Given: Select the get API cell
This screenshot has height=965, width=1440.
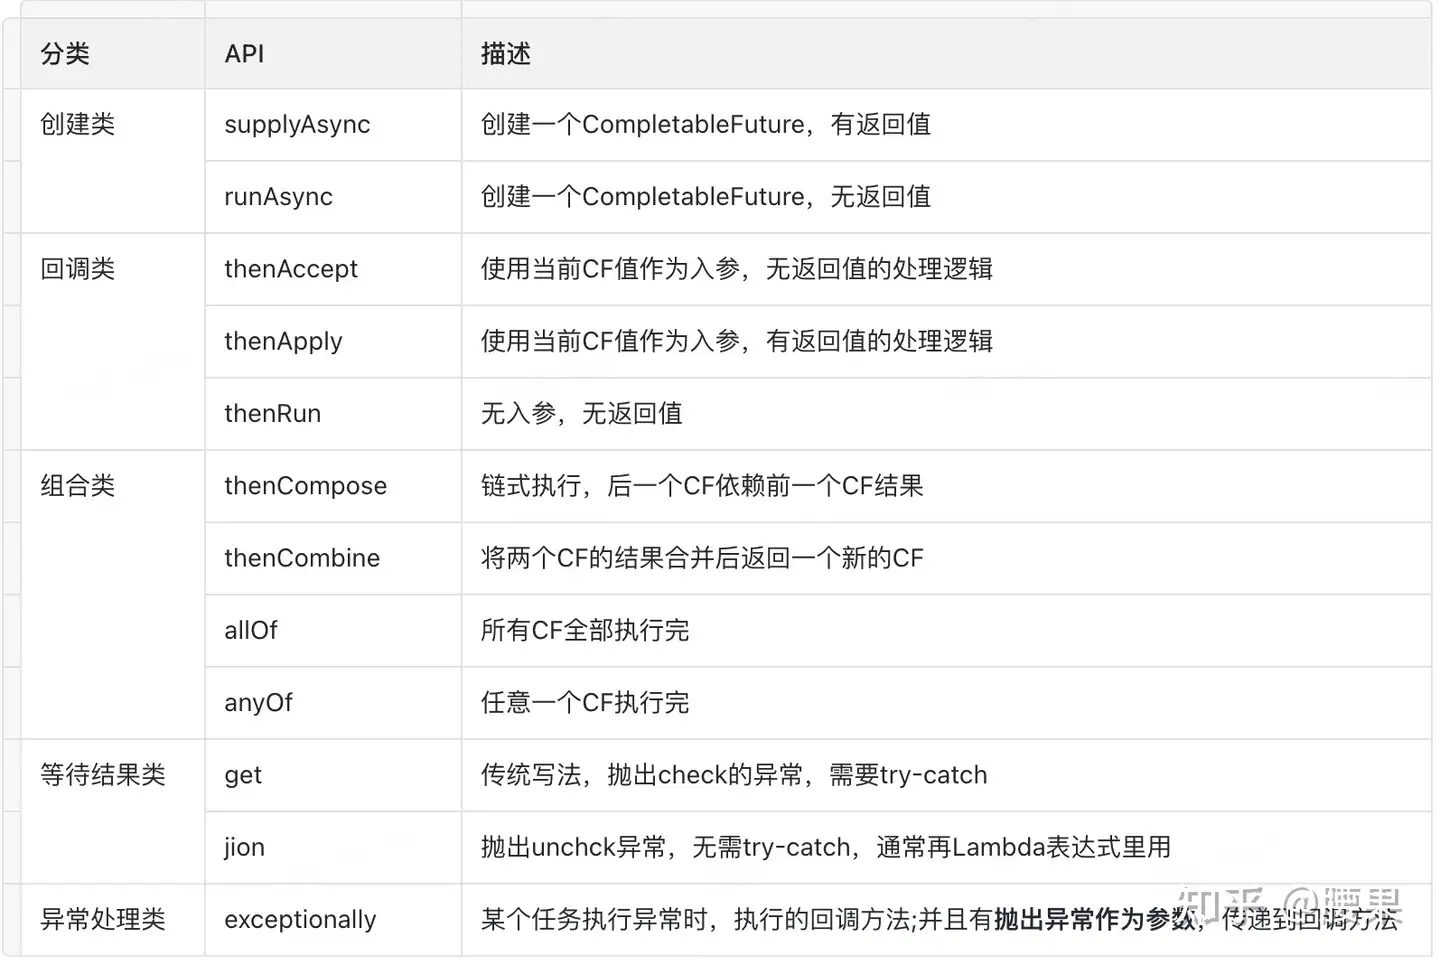Looking at the screenshot, I should click(x=243, y=775).
